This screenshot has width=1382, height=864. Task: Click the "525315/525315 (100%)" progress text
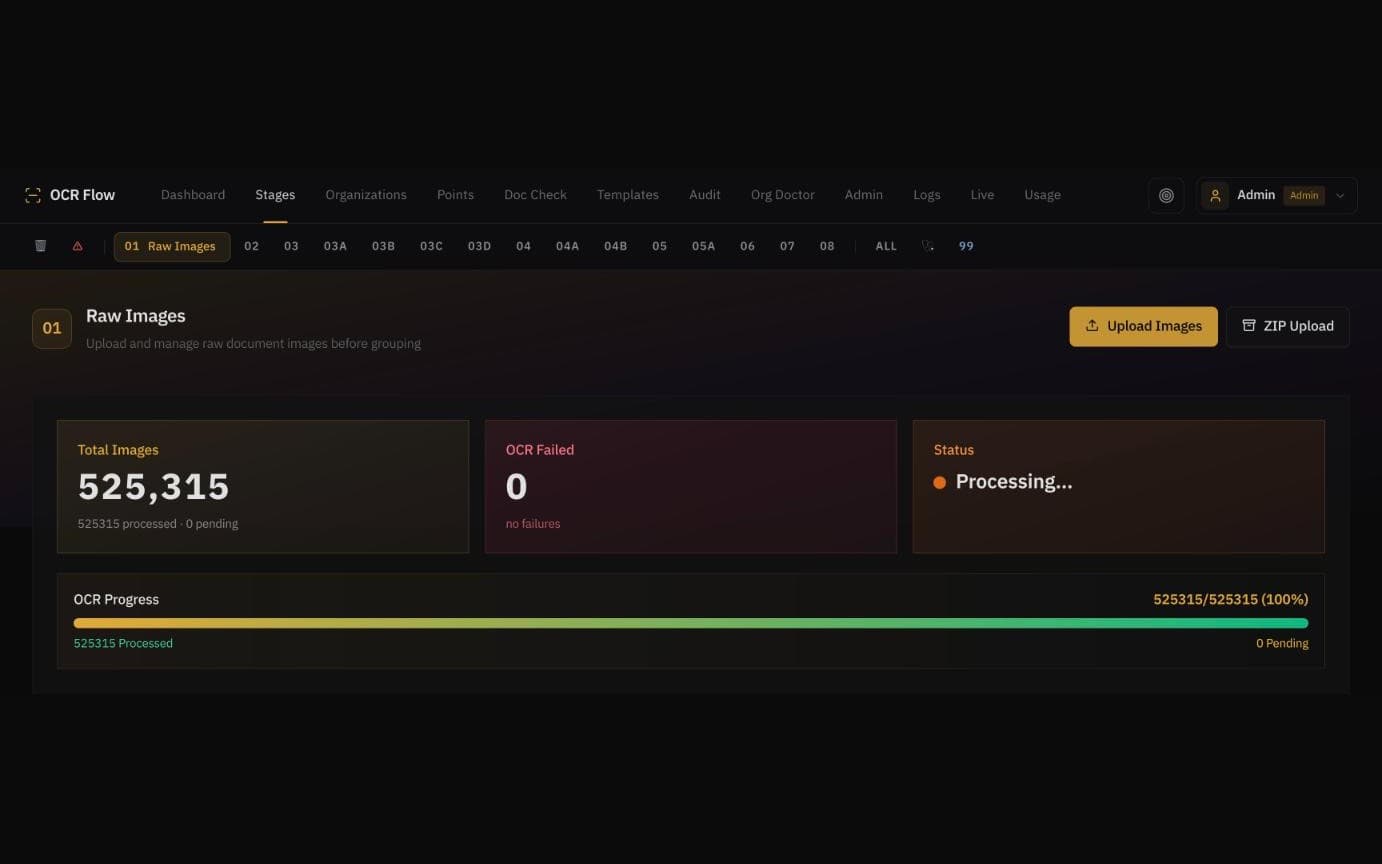pos(1231,599)
